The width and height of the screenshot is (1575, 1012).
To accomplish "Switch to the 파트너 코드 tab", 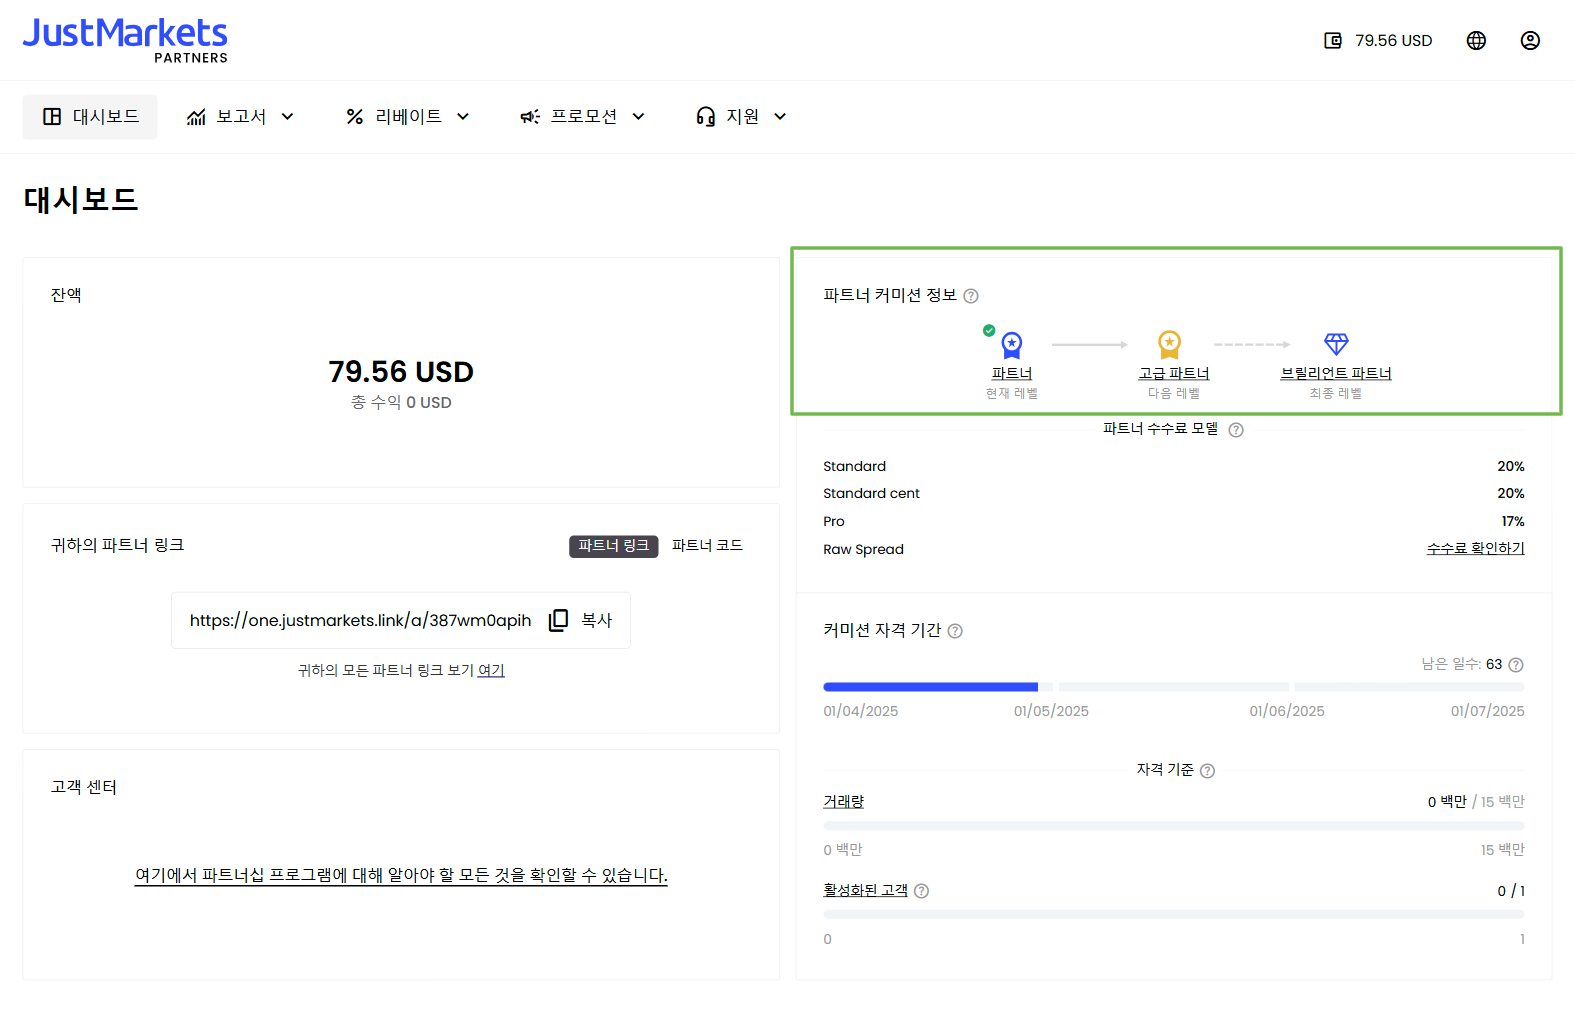I will (x=707, y=546).
